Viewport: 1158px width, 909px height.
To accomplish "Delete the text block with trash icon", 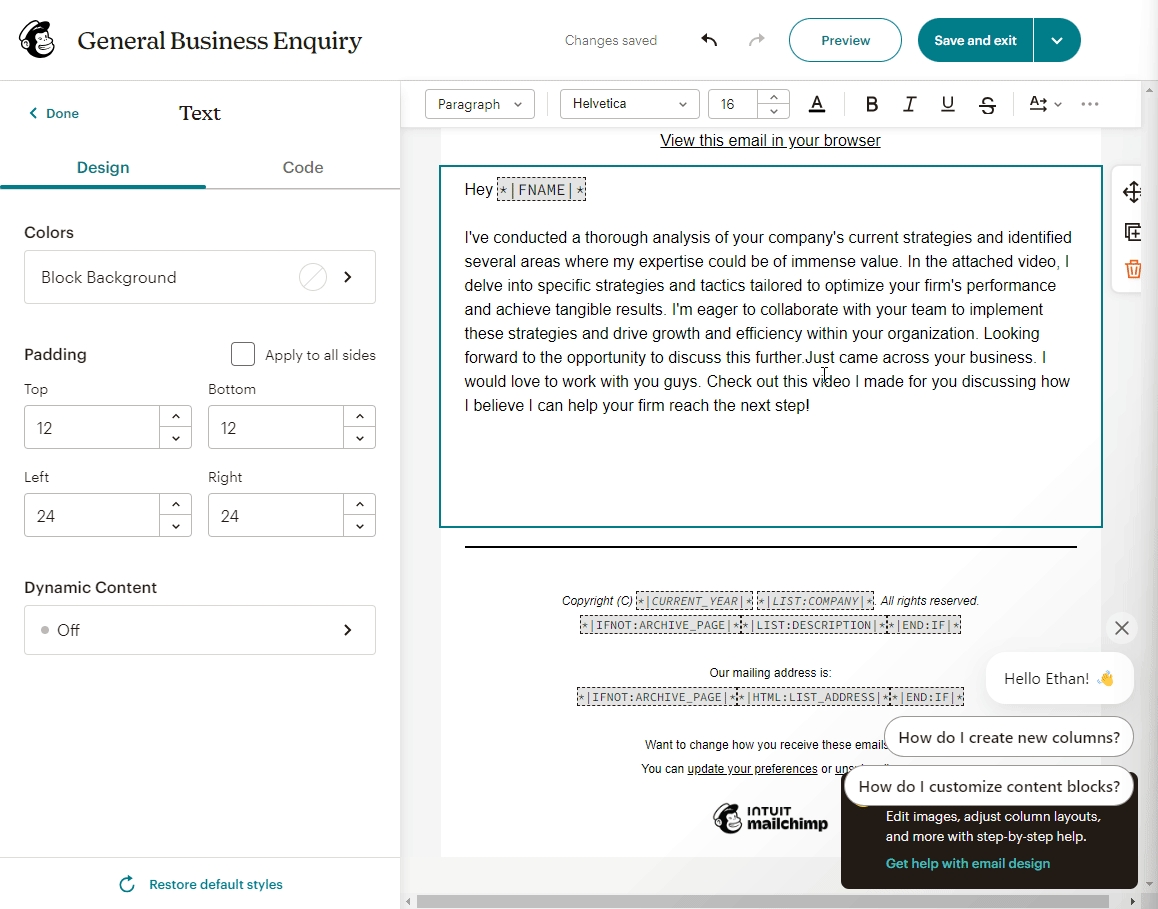I will click(1132, 269).
